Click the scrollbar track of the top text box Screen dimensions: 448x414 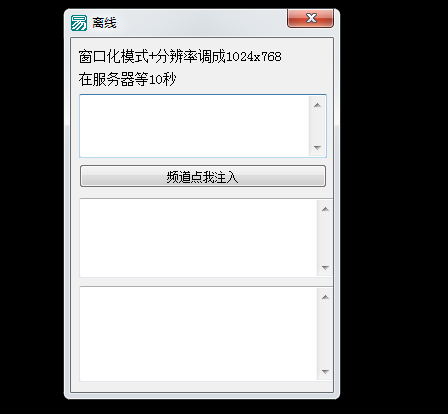[x=317, y=126]
